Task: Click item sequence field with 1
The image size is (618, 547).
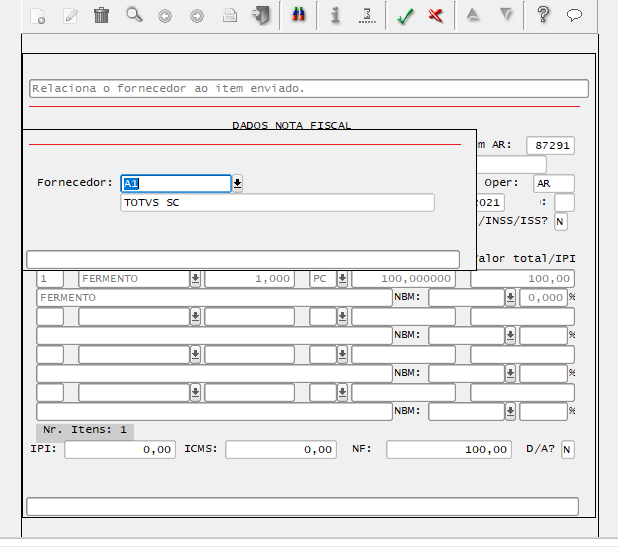Action: 50,279
